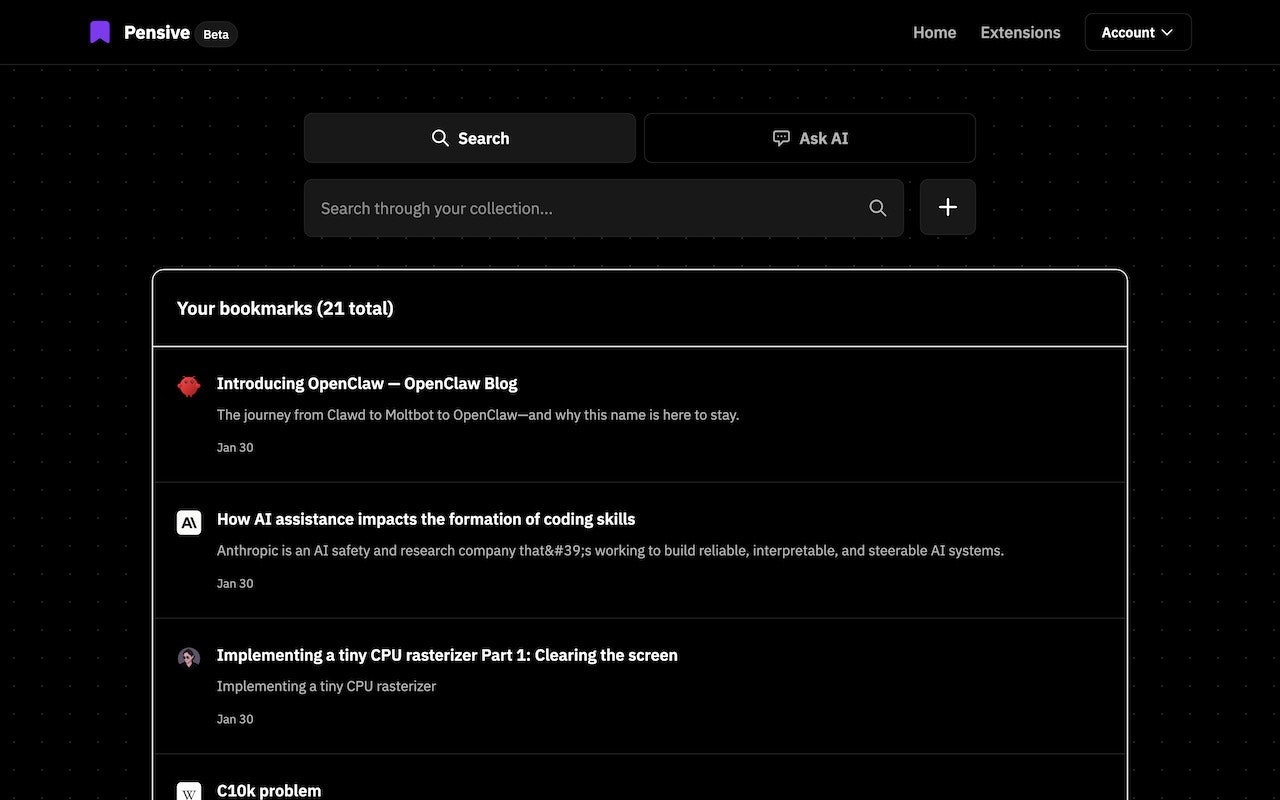Focus the Search through your collection field
Image resolution: width=1280 pixels, height=800 pixels.
tap(604, 208)
